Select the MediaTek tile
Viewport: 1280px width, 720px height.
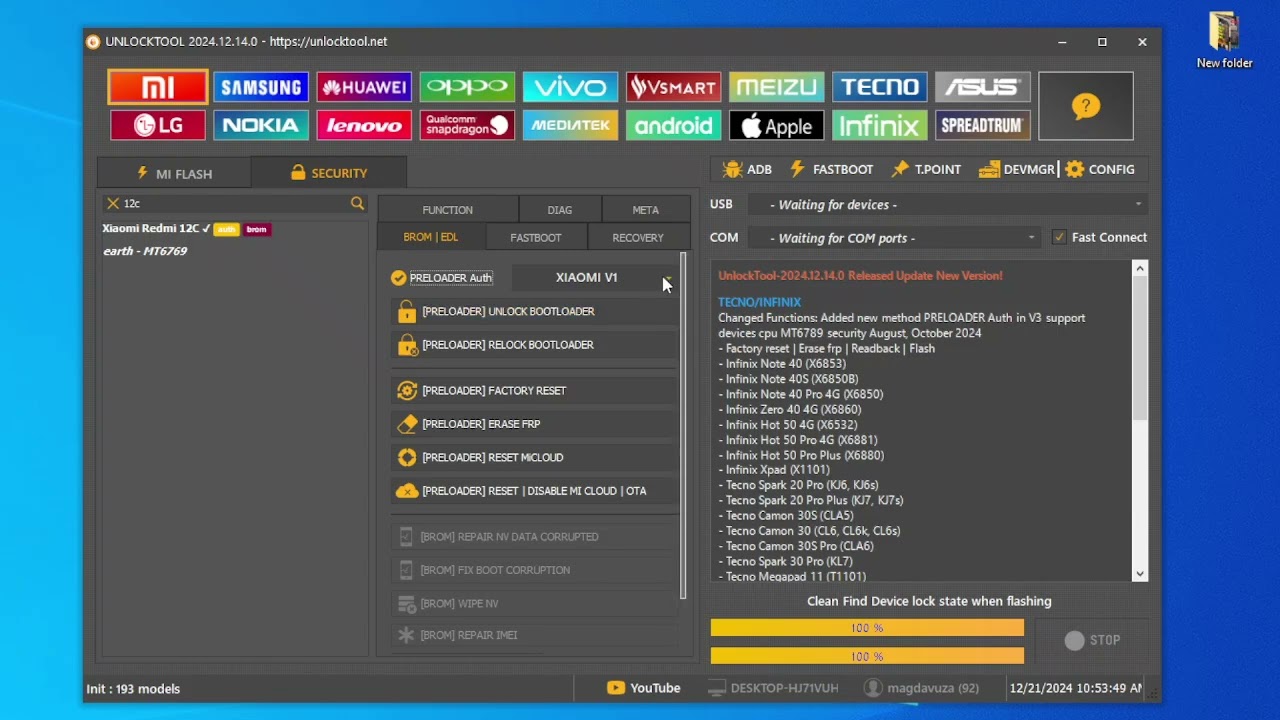[570, 125]
